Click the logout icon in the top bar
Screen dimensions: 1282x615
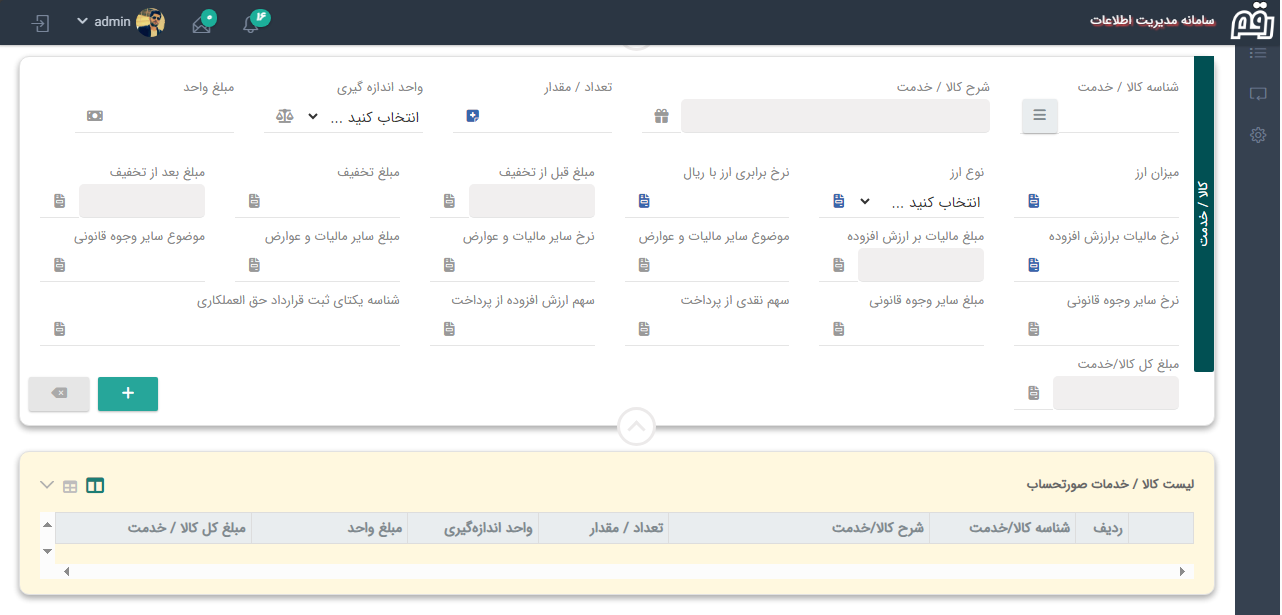tap(39, 21)
